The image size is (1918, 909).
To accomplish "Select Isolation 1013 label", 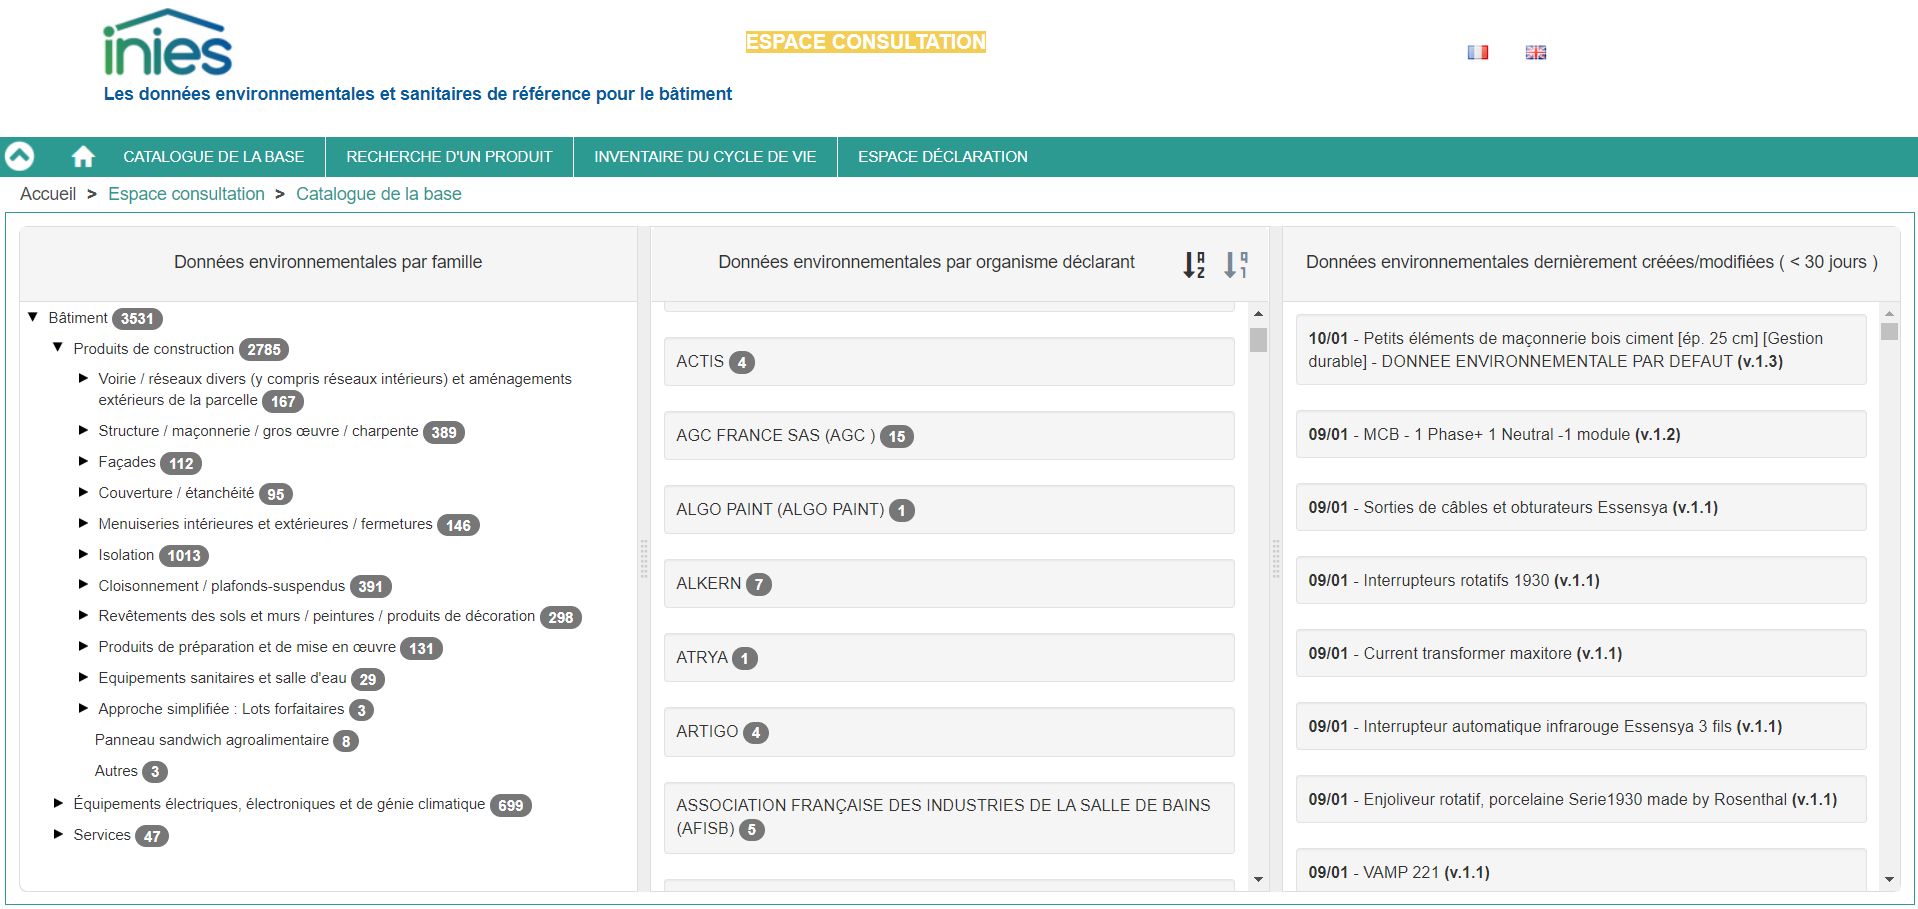I will (153, 555).
